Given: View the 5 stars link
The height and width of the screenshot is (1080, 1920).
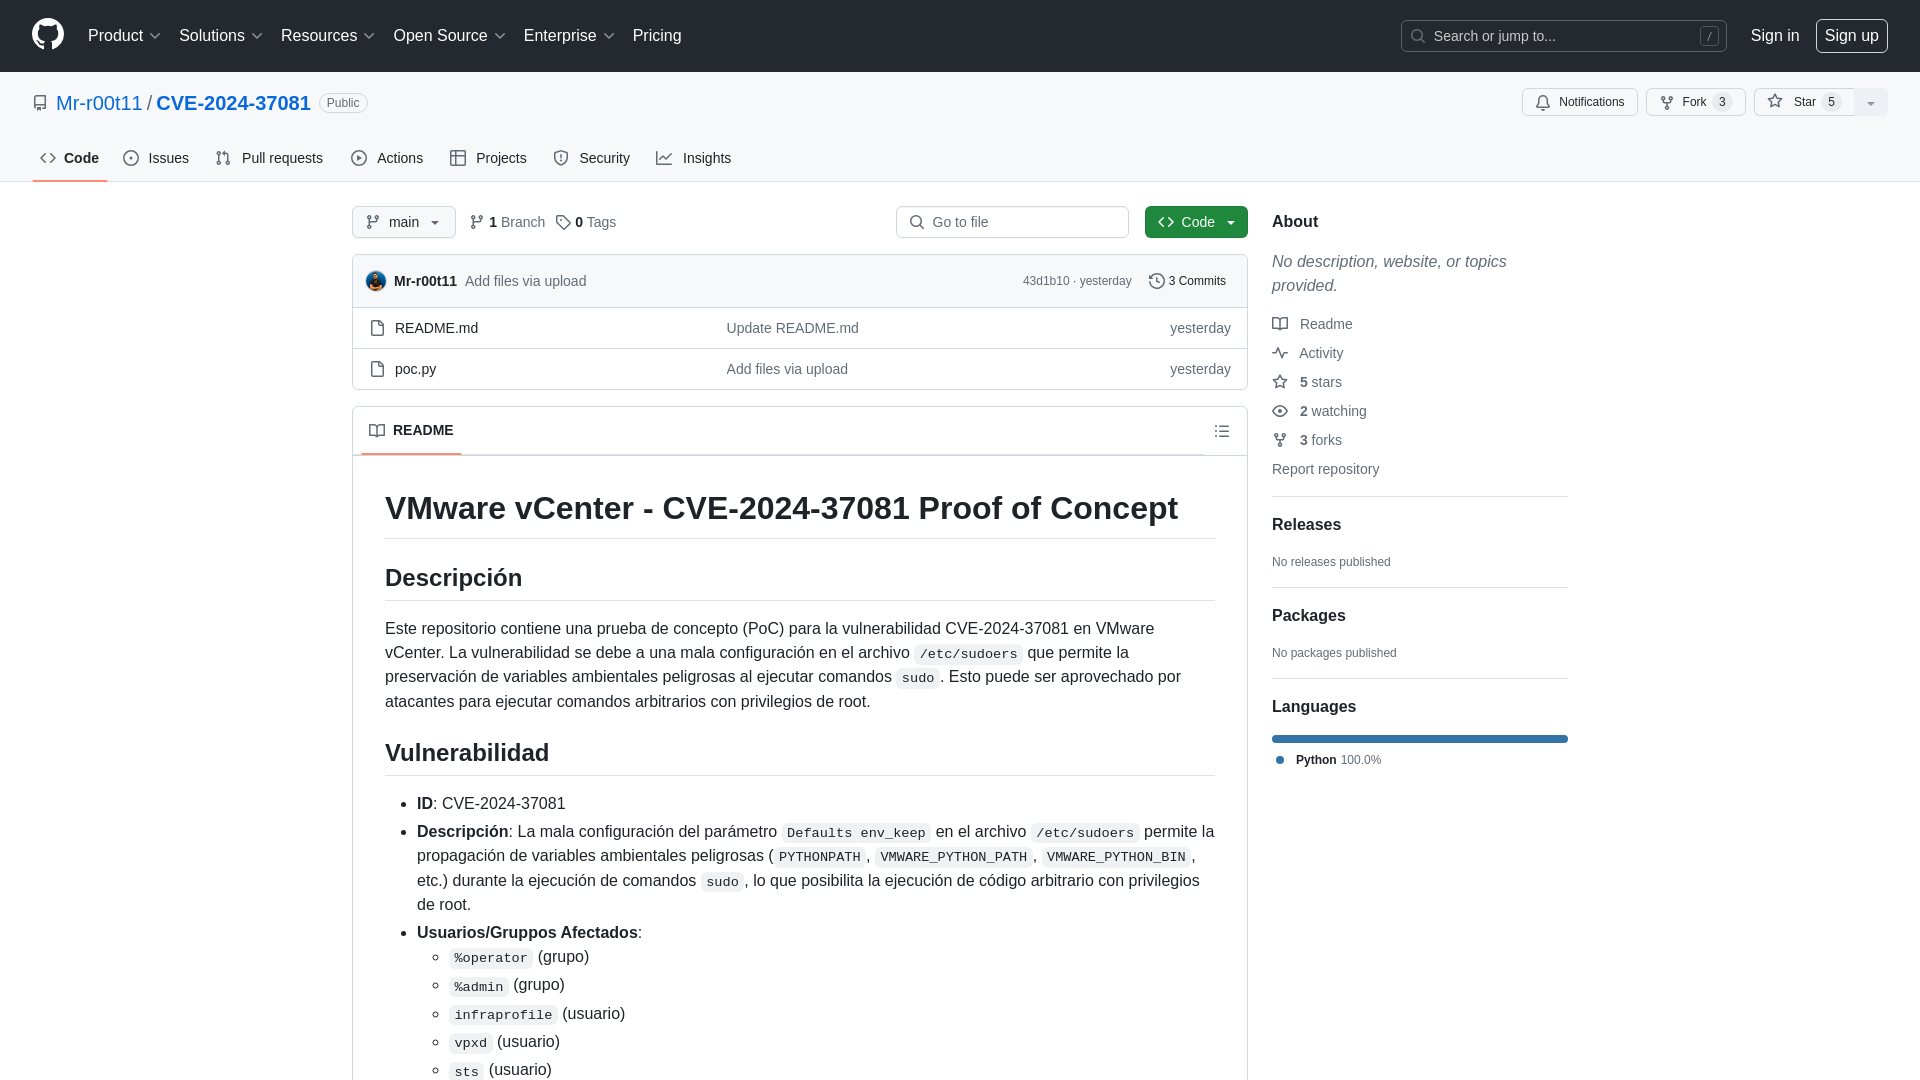Looking at the screenshot, I should pos(1307,382).
